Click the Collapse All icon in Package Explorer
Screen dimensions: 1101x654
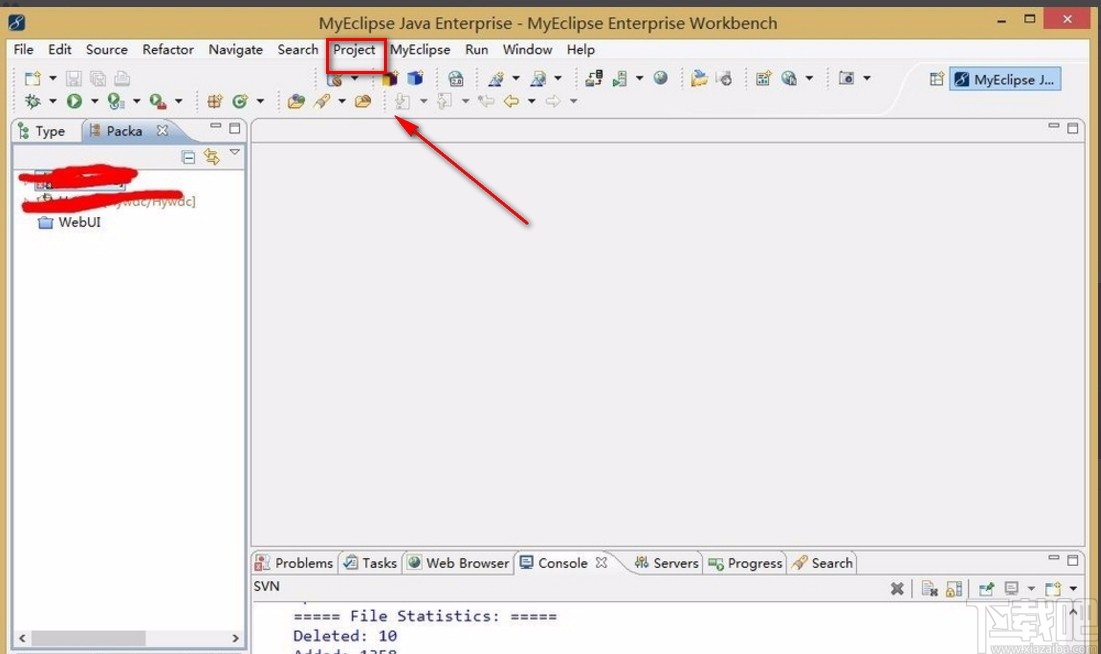click(187, 157)
